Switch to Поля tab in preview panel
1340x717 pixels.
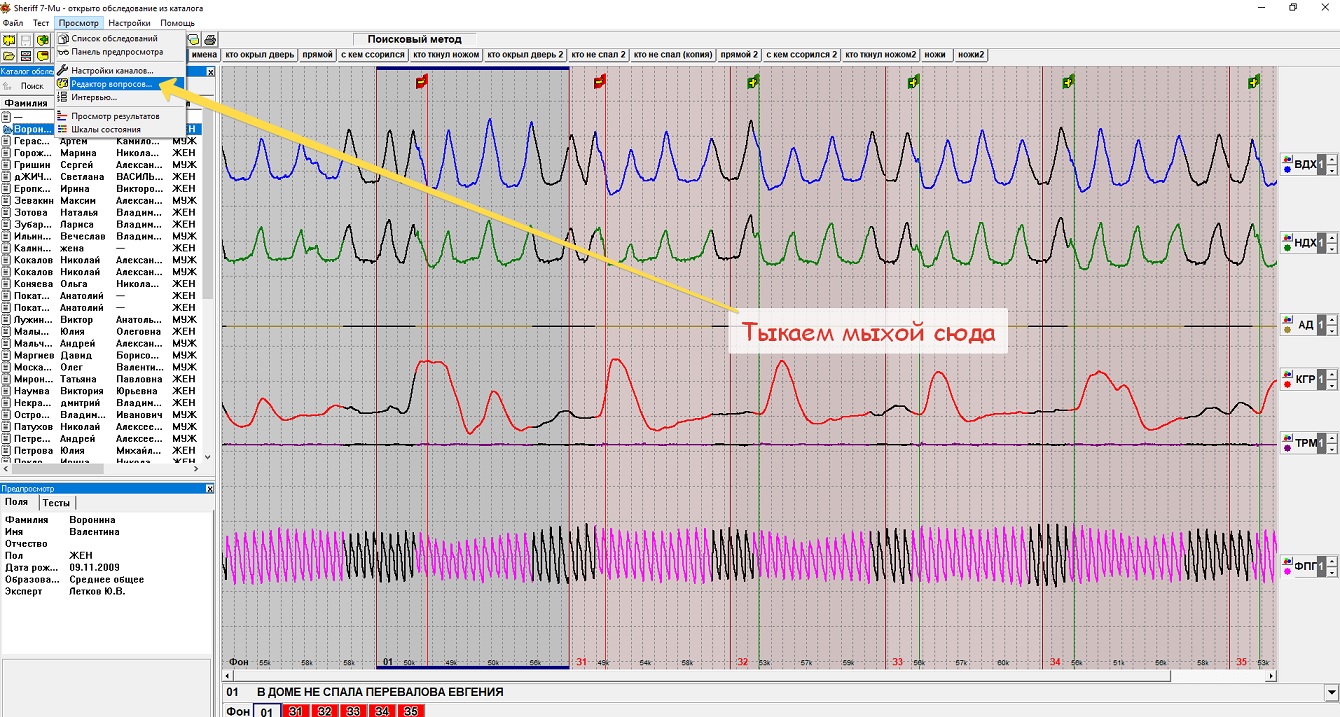17,503
